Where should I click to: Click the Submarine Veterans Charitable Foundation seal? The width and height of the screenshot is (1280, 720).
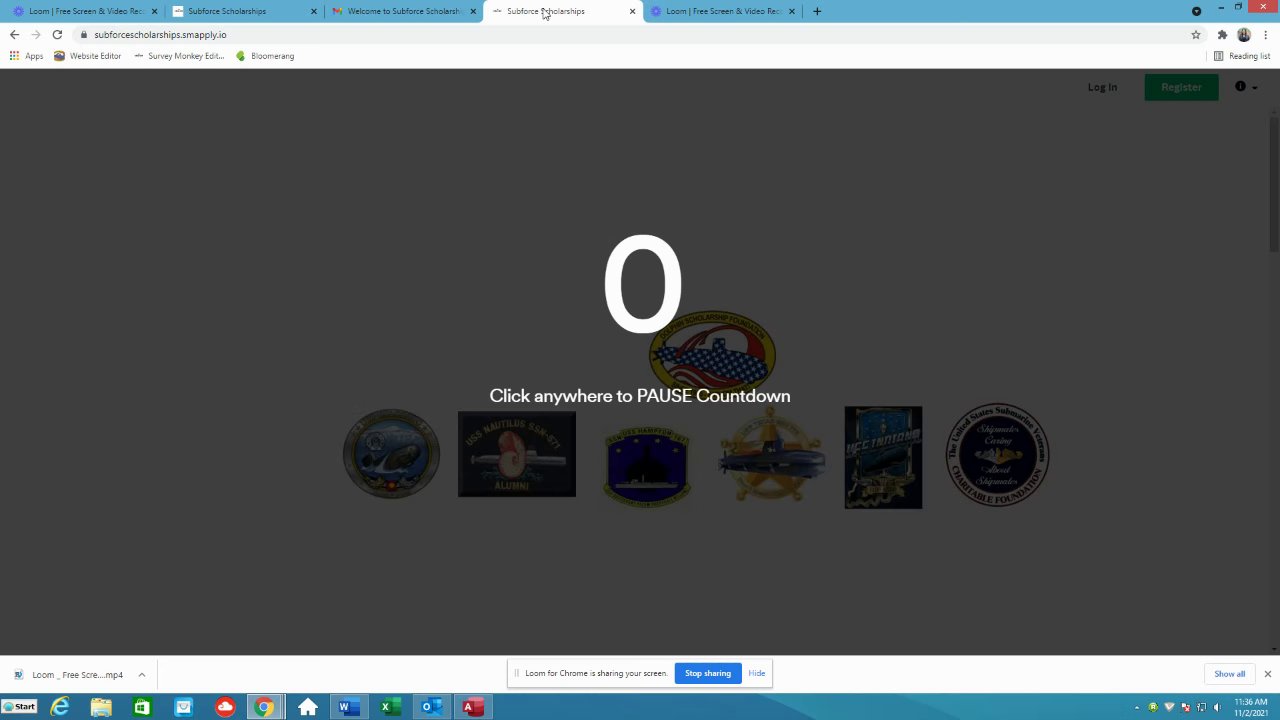point(997,455)
